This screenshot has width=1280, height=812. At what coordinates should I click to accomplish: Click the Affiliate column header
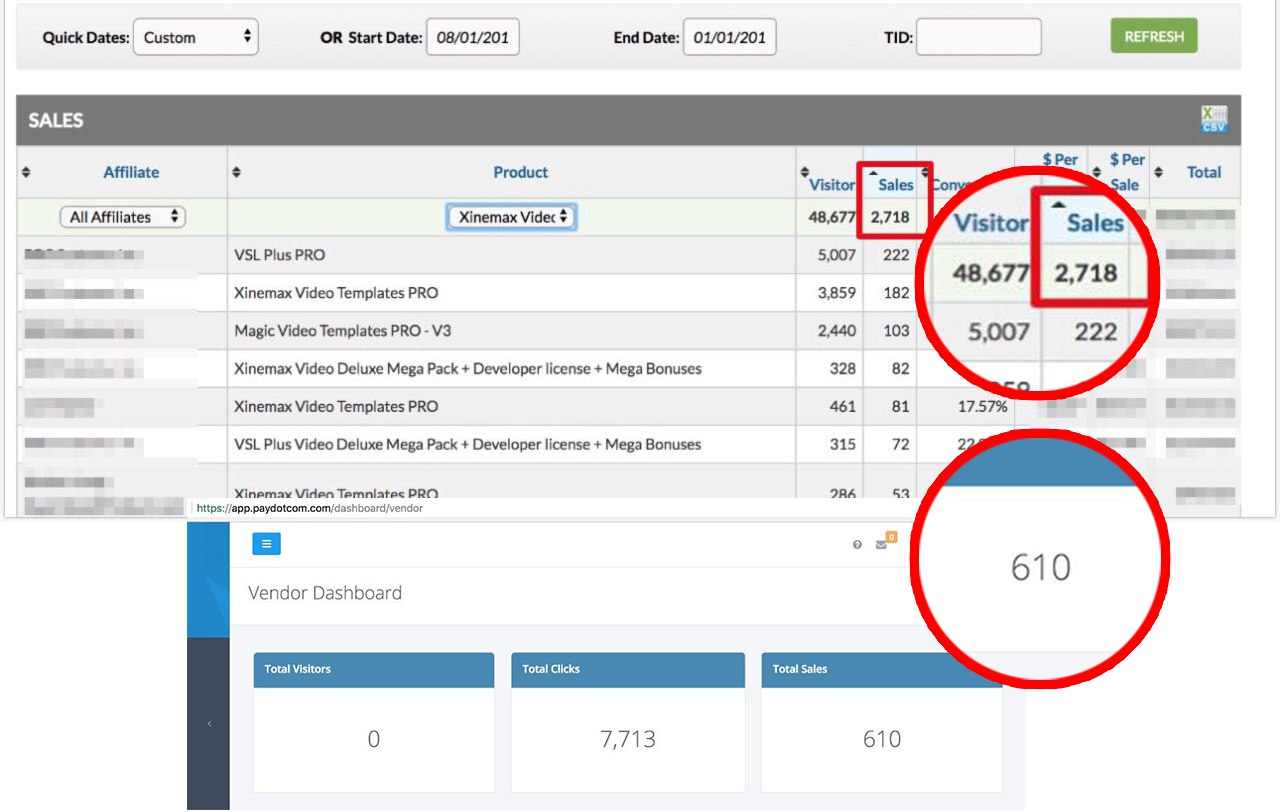point(131,172)
